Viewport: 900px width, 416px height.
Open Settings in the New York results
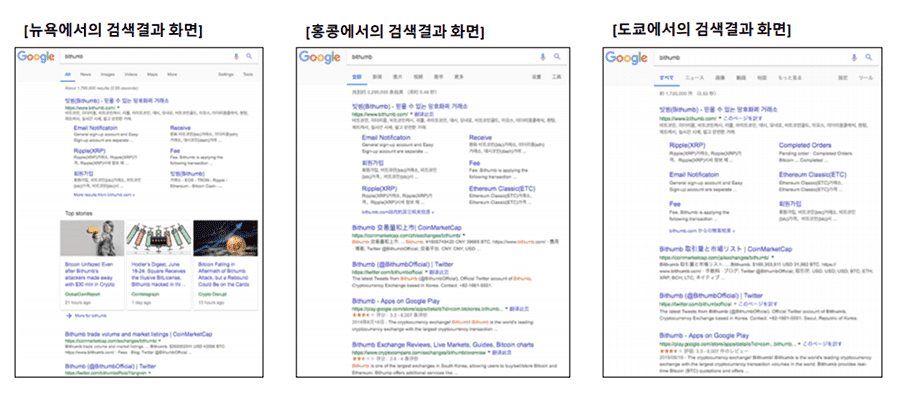226,74
